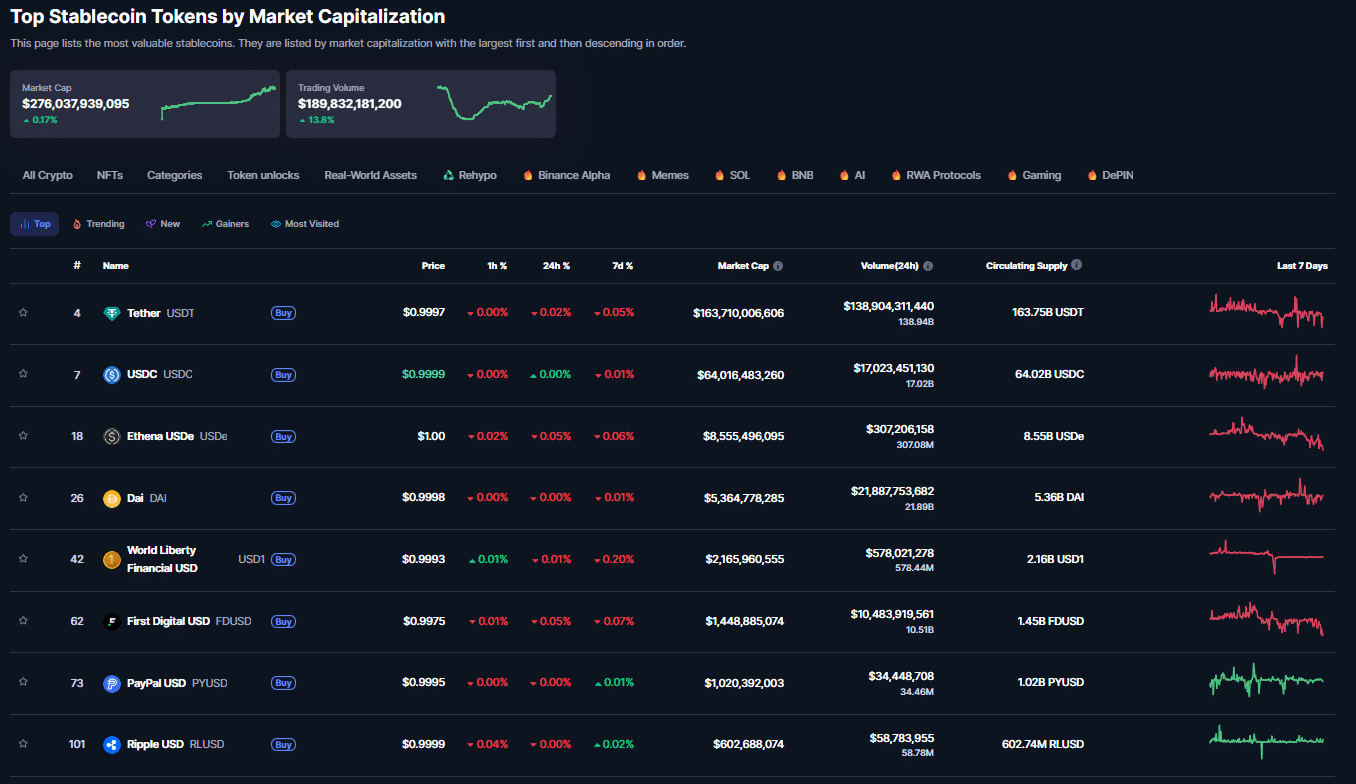This screenshot has width=1356, height=784.
Task: Open the Ripple USD name link
Action: (x=155, y=744)
